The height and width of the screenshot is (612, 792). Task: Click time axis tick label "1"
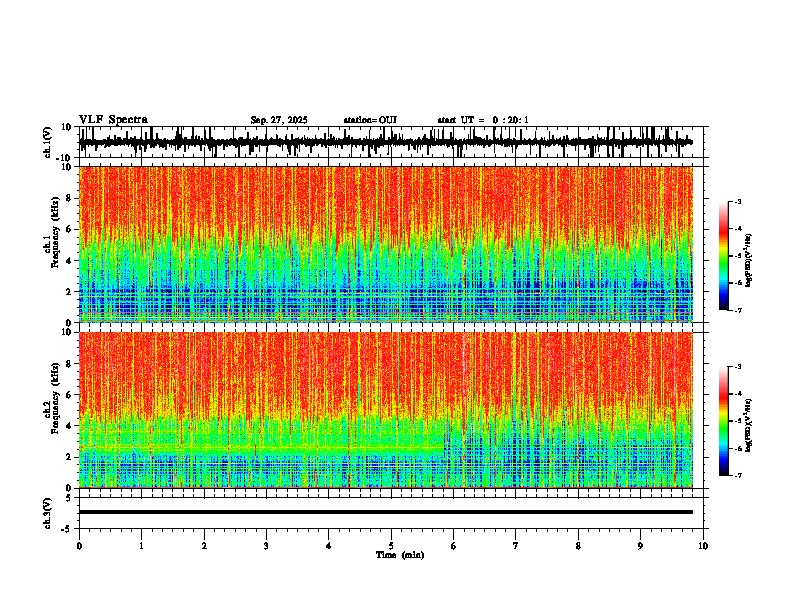coord(141,546)
